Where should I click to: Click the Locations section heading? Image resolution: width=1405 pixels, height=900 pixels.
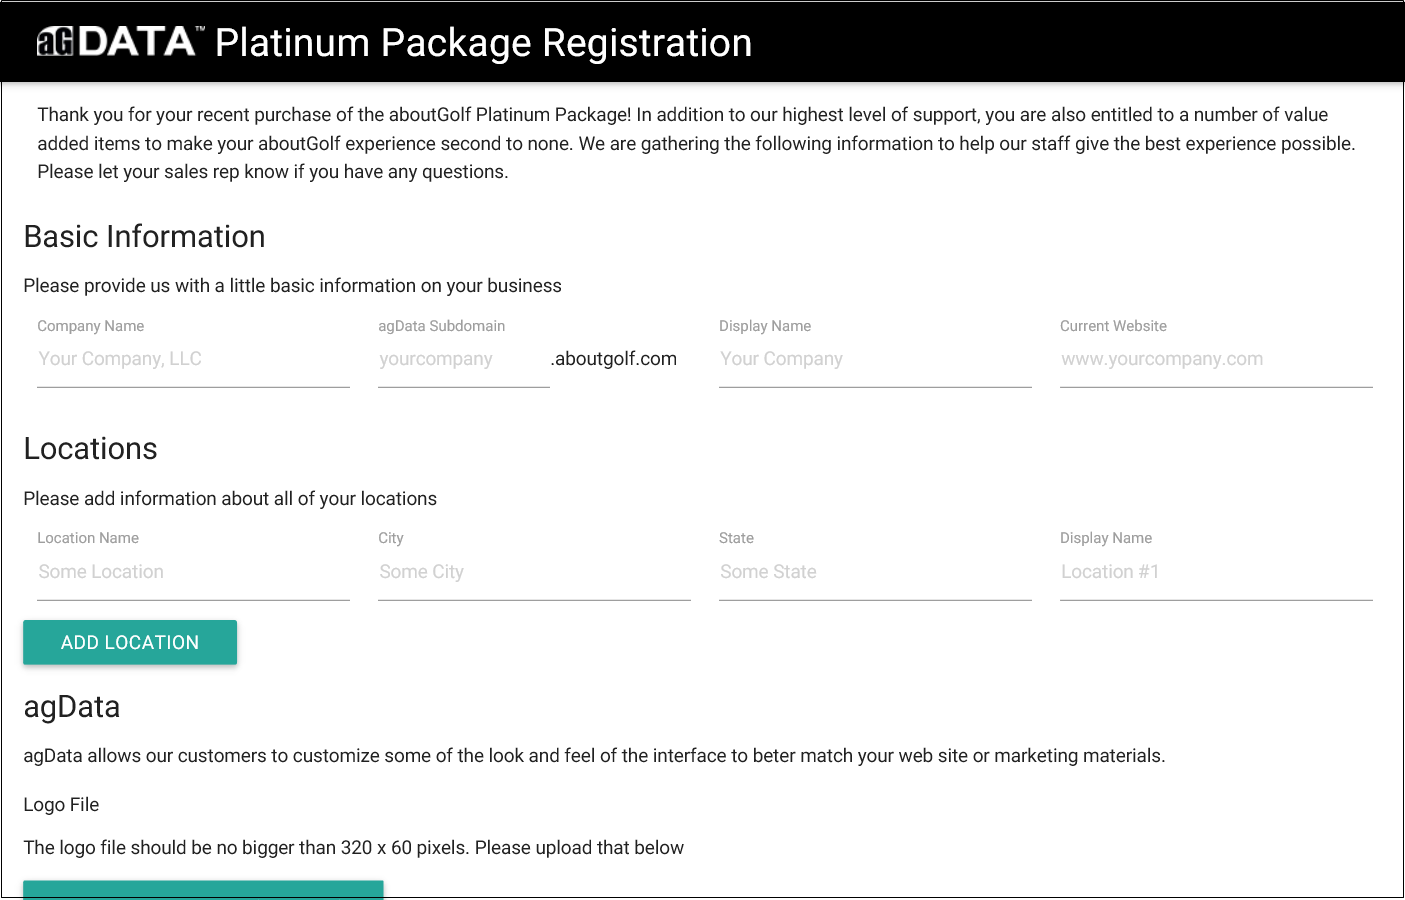point(91,449)
